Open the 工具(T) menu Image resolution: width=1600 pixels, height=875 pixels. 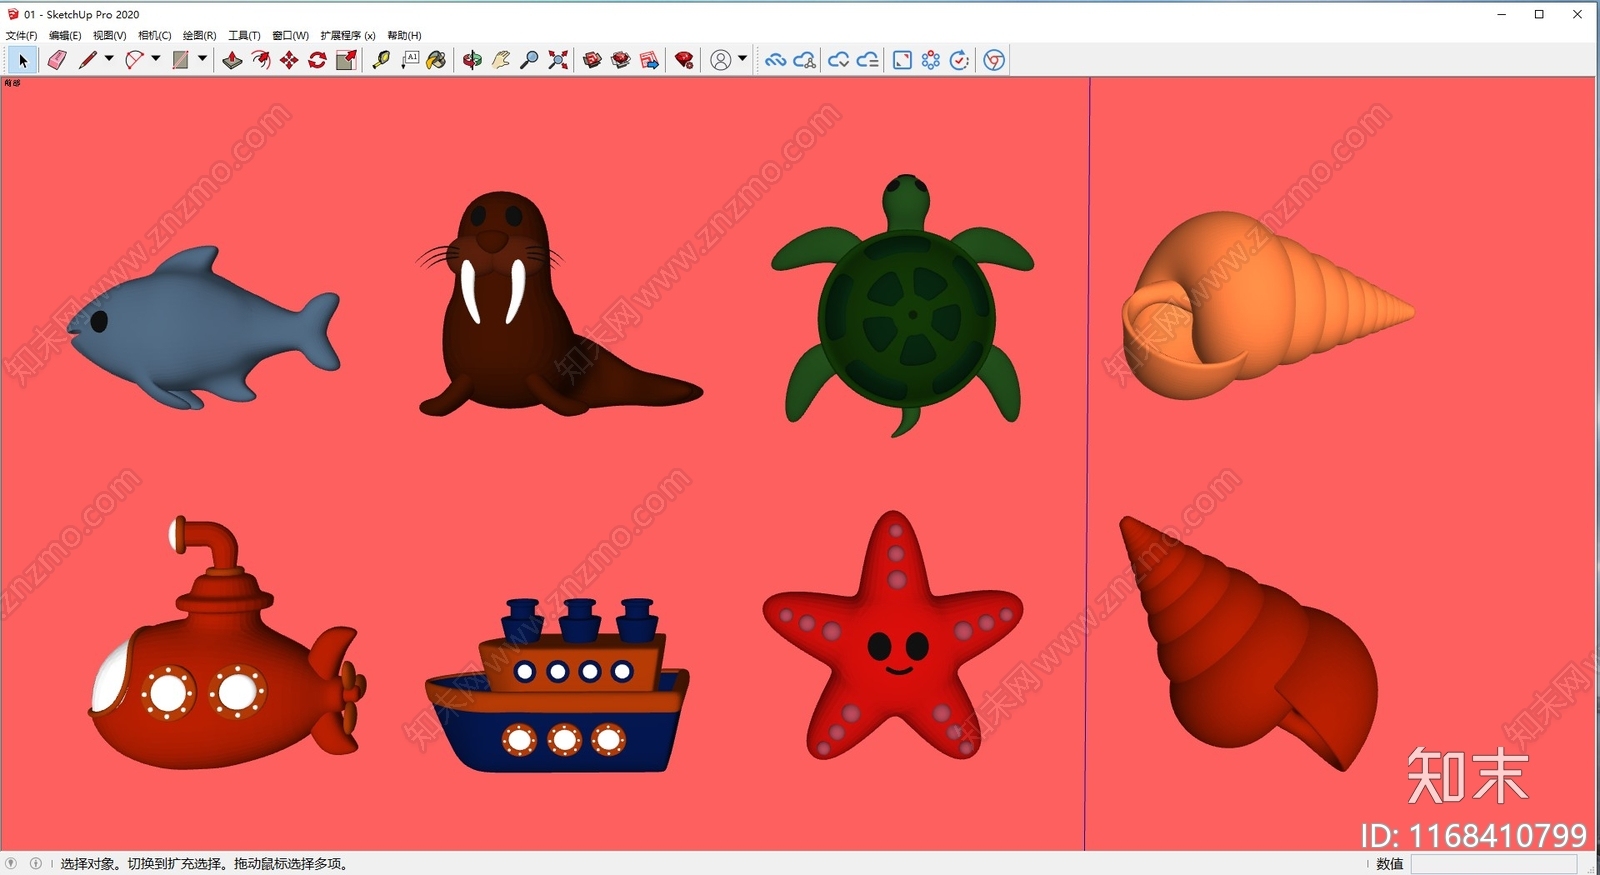[244, 35]
